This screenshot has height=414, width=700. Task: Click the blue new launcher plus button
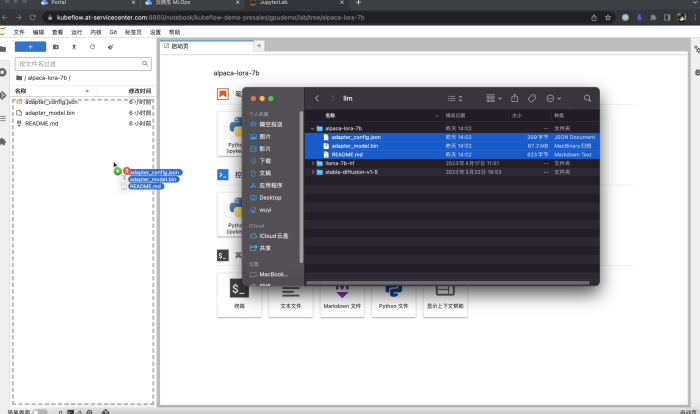(30, 47)
